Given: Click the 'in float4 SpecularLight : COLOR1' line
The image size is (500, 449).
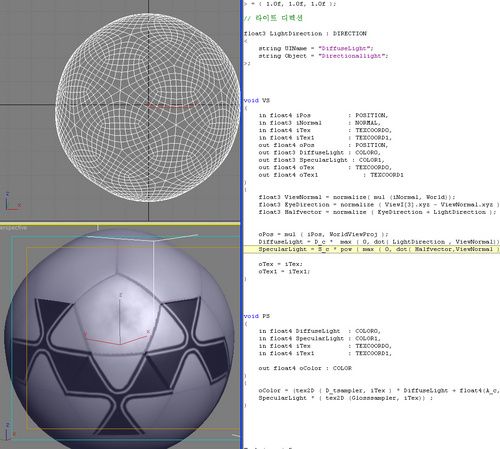Looking at the screenshot, I should coord(320,338).
